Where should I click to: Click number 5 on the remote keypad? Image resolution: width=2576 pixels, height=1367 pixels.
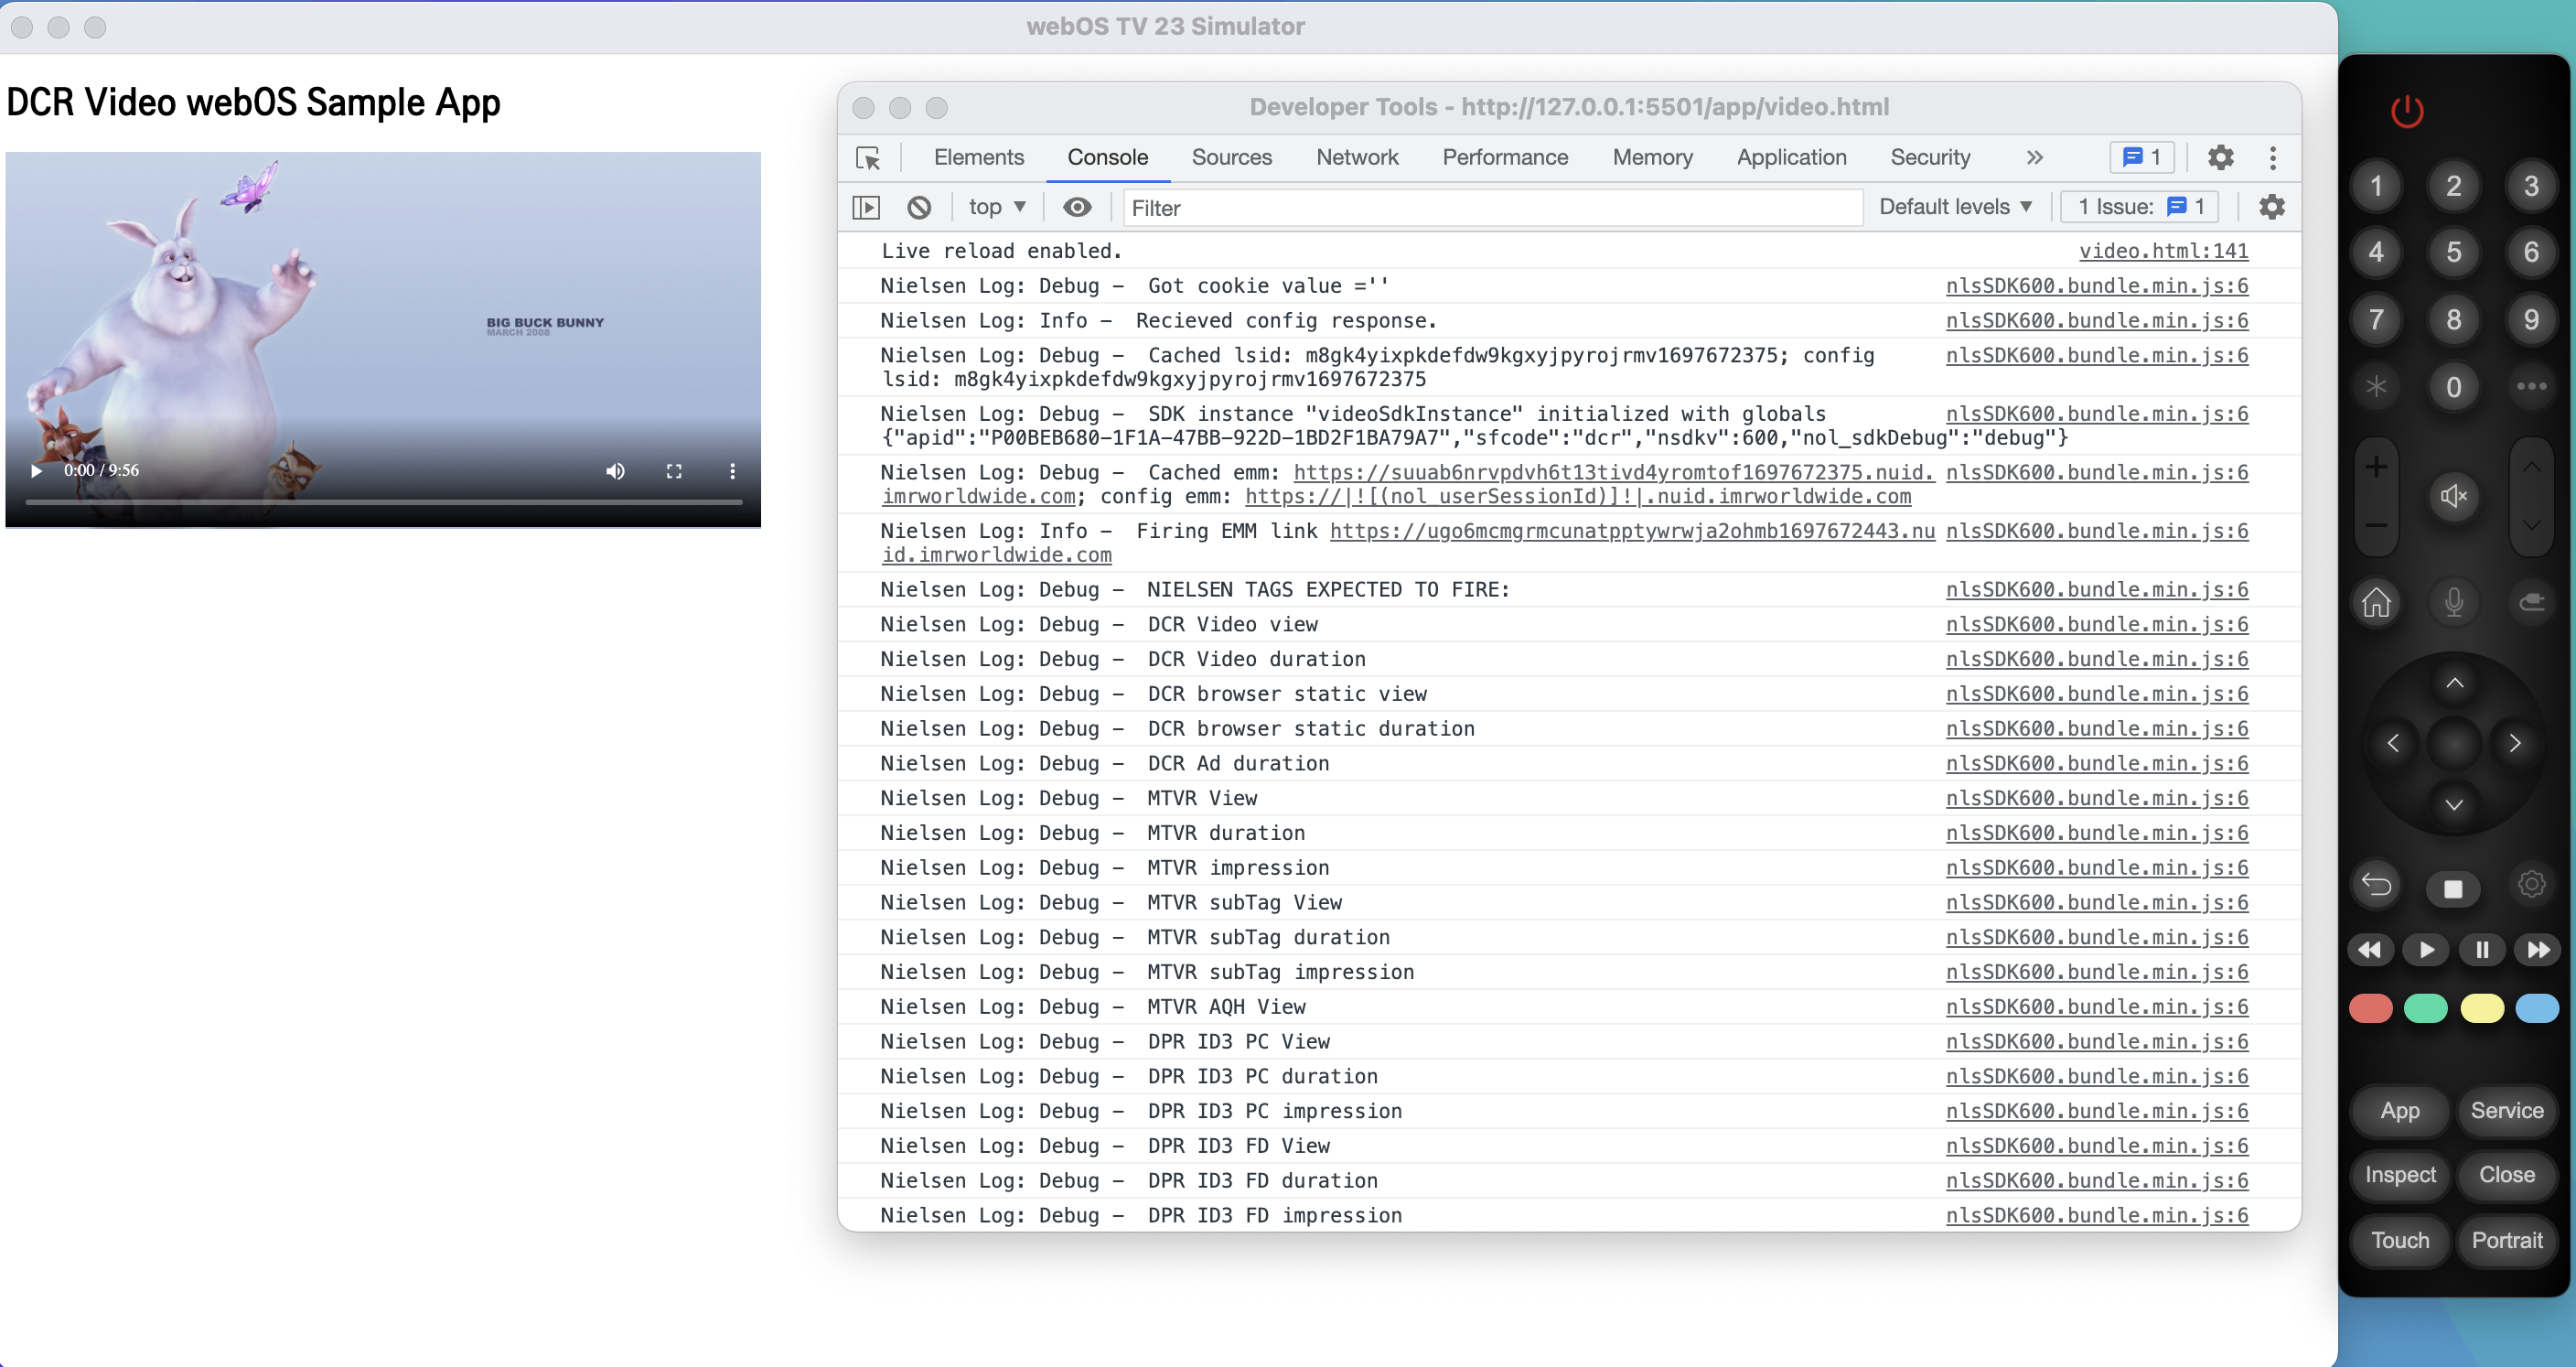(2453, 252)
